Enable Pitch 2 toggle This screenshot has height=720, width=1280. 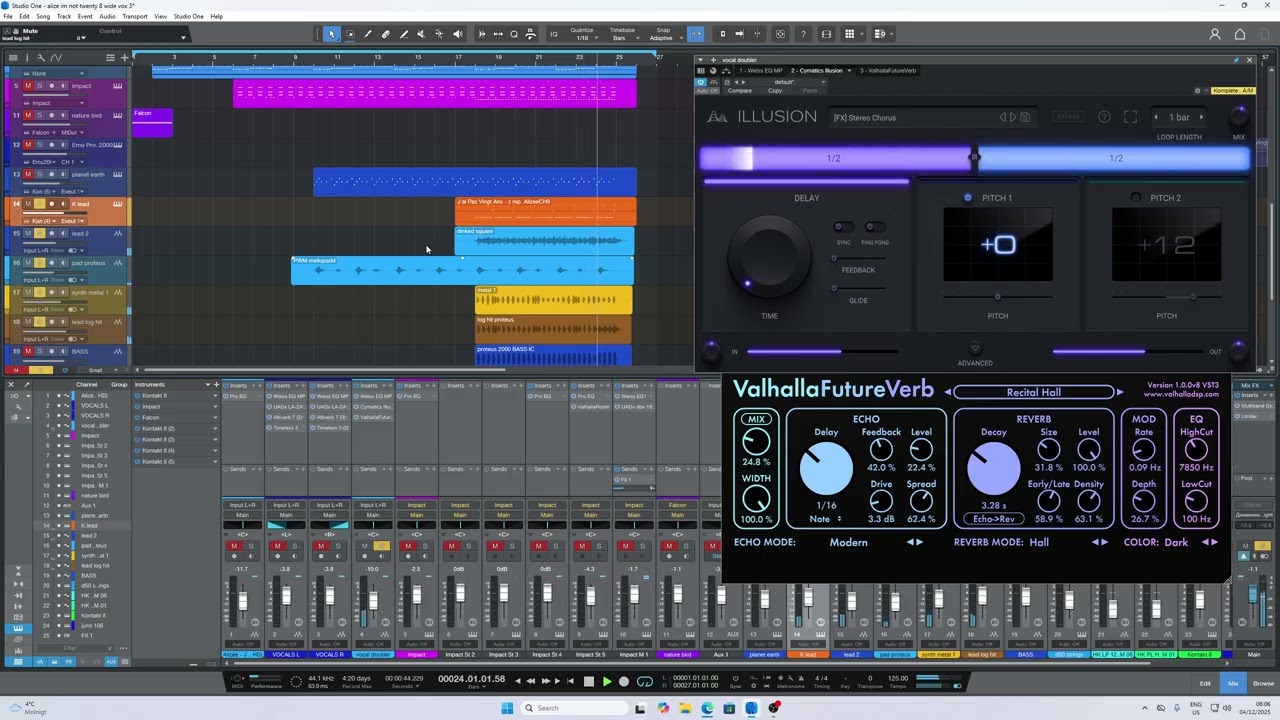click(x=1135, y=198)
